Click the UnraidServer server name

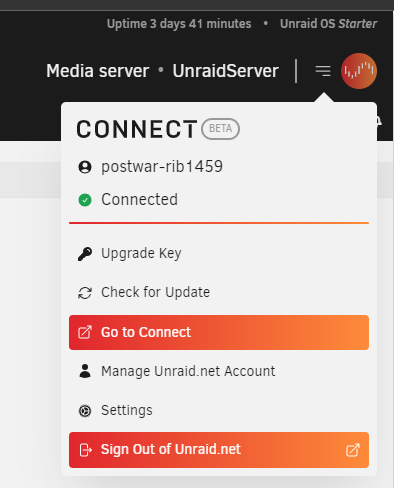(225, 71)
